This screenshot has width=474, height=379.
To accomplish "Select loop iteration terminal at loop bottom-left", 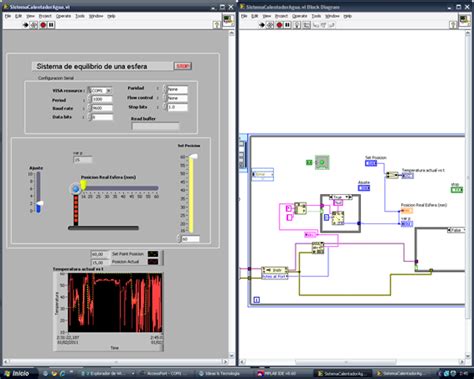I will 257,300.
